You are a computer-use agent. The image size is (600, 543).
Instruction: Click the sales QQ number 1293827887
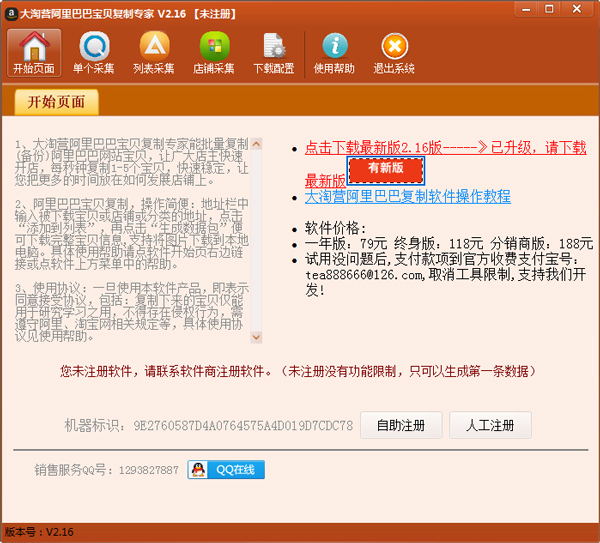[148, 470]
